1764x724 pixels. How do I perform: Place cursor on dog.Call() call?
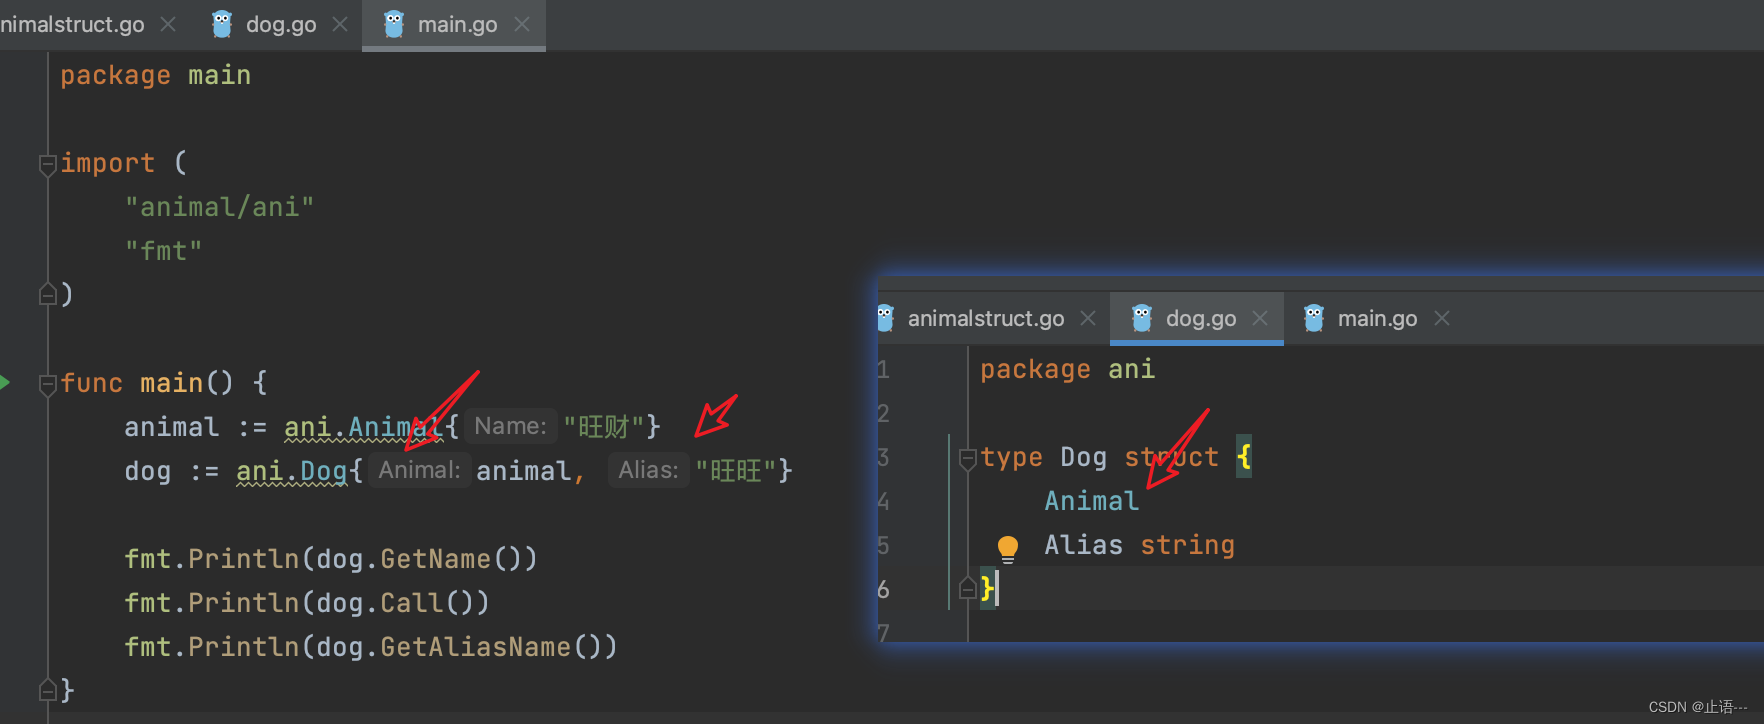(403, 603)
